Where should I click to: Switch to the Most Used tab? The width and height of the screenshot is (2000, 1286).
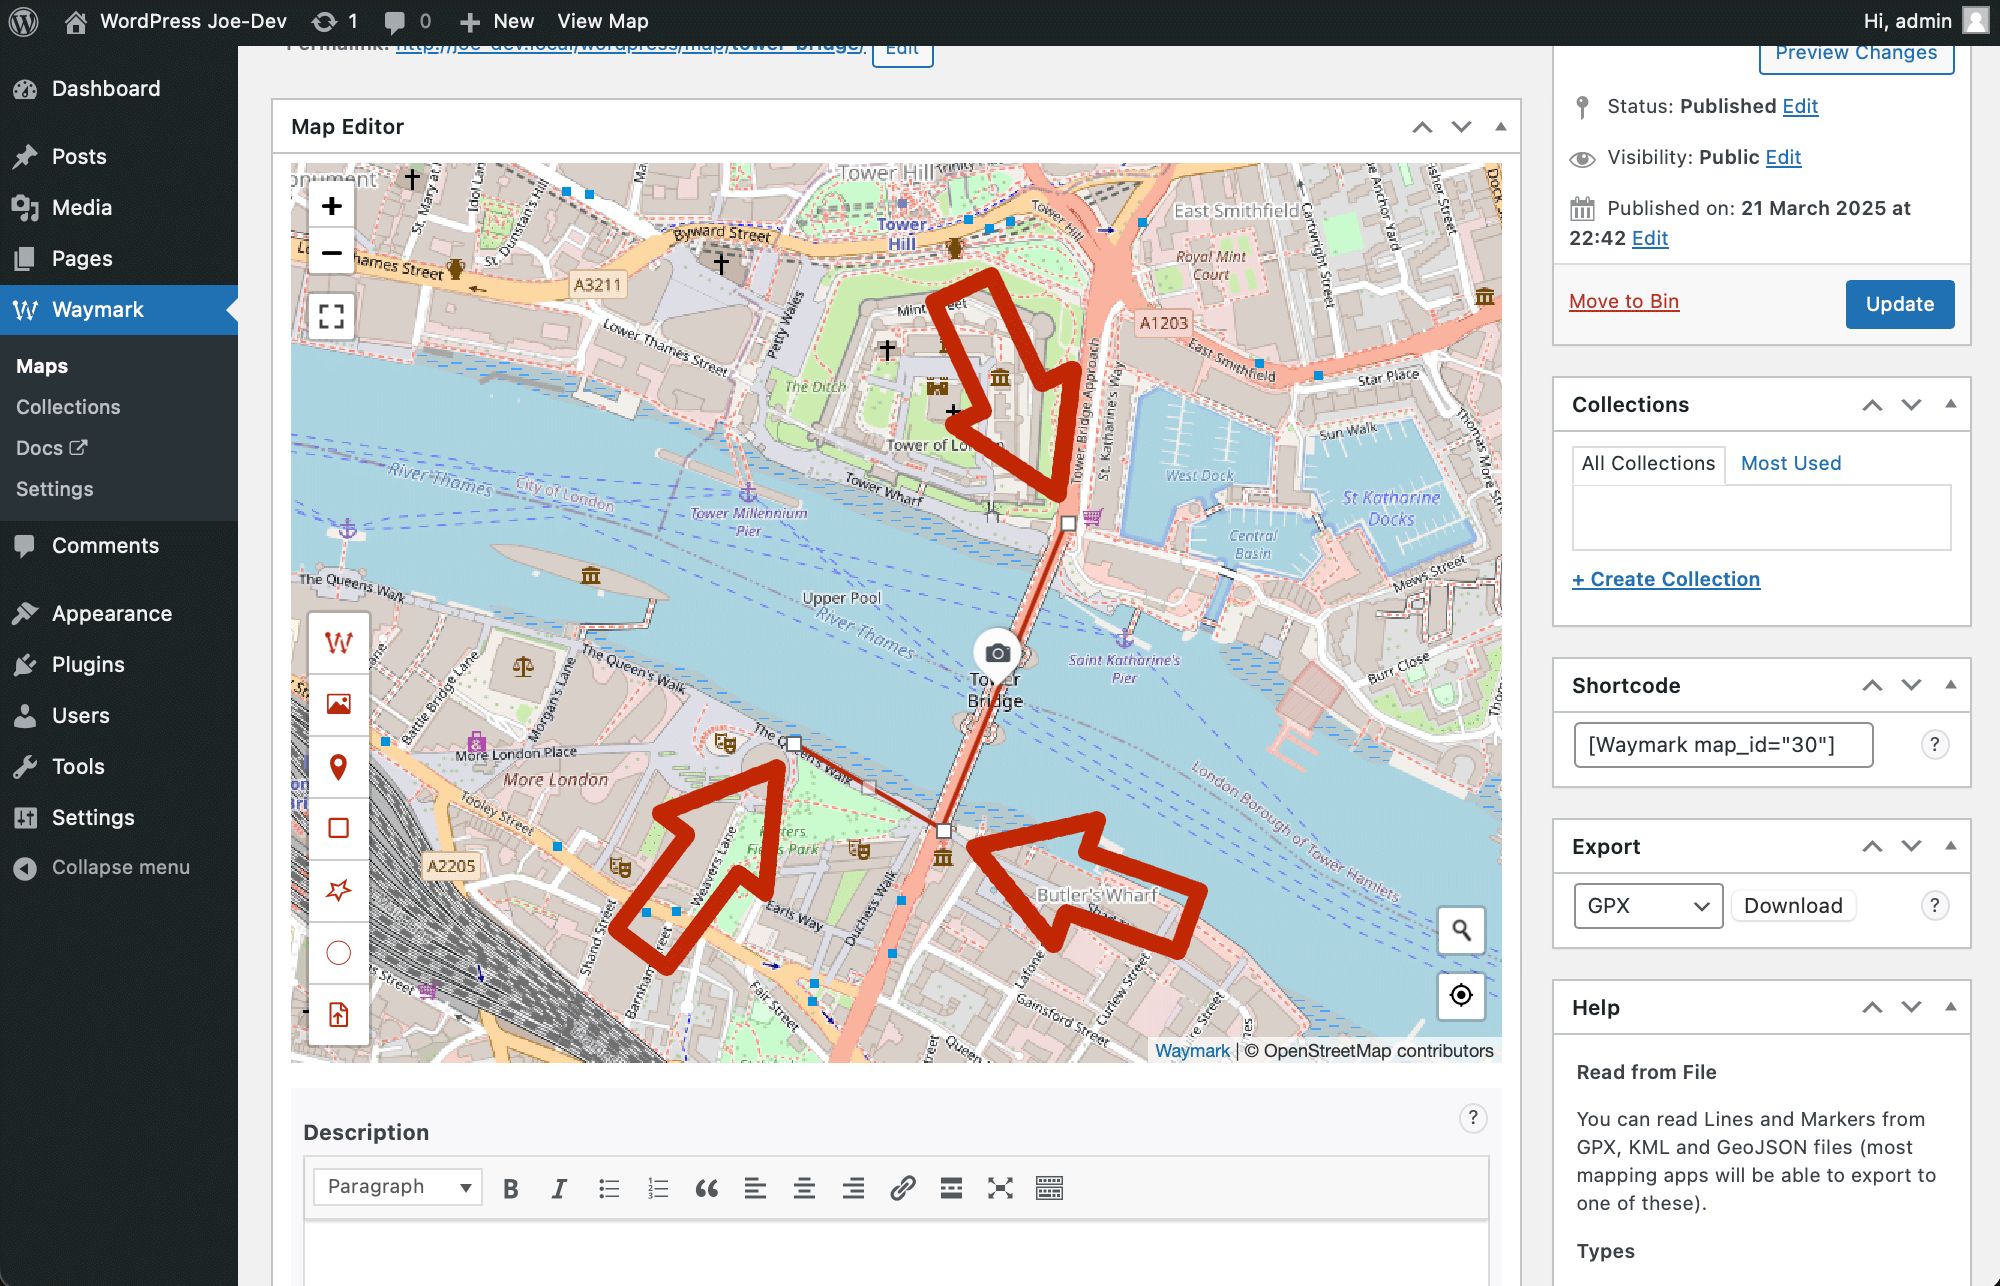1790,463
